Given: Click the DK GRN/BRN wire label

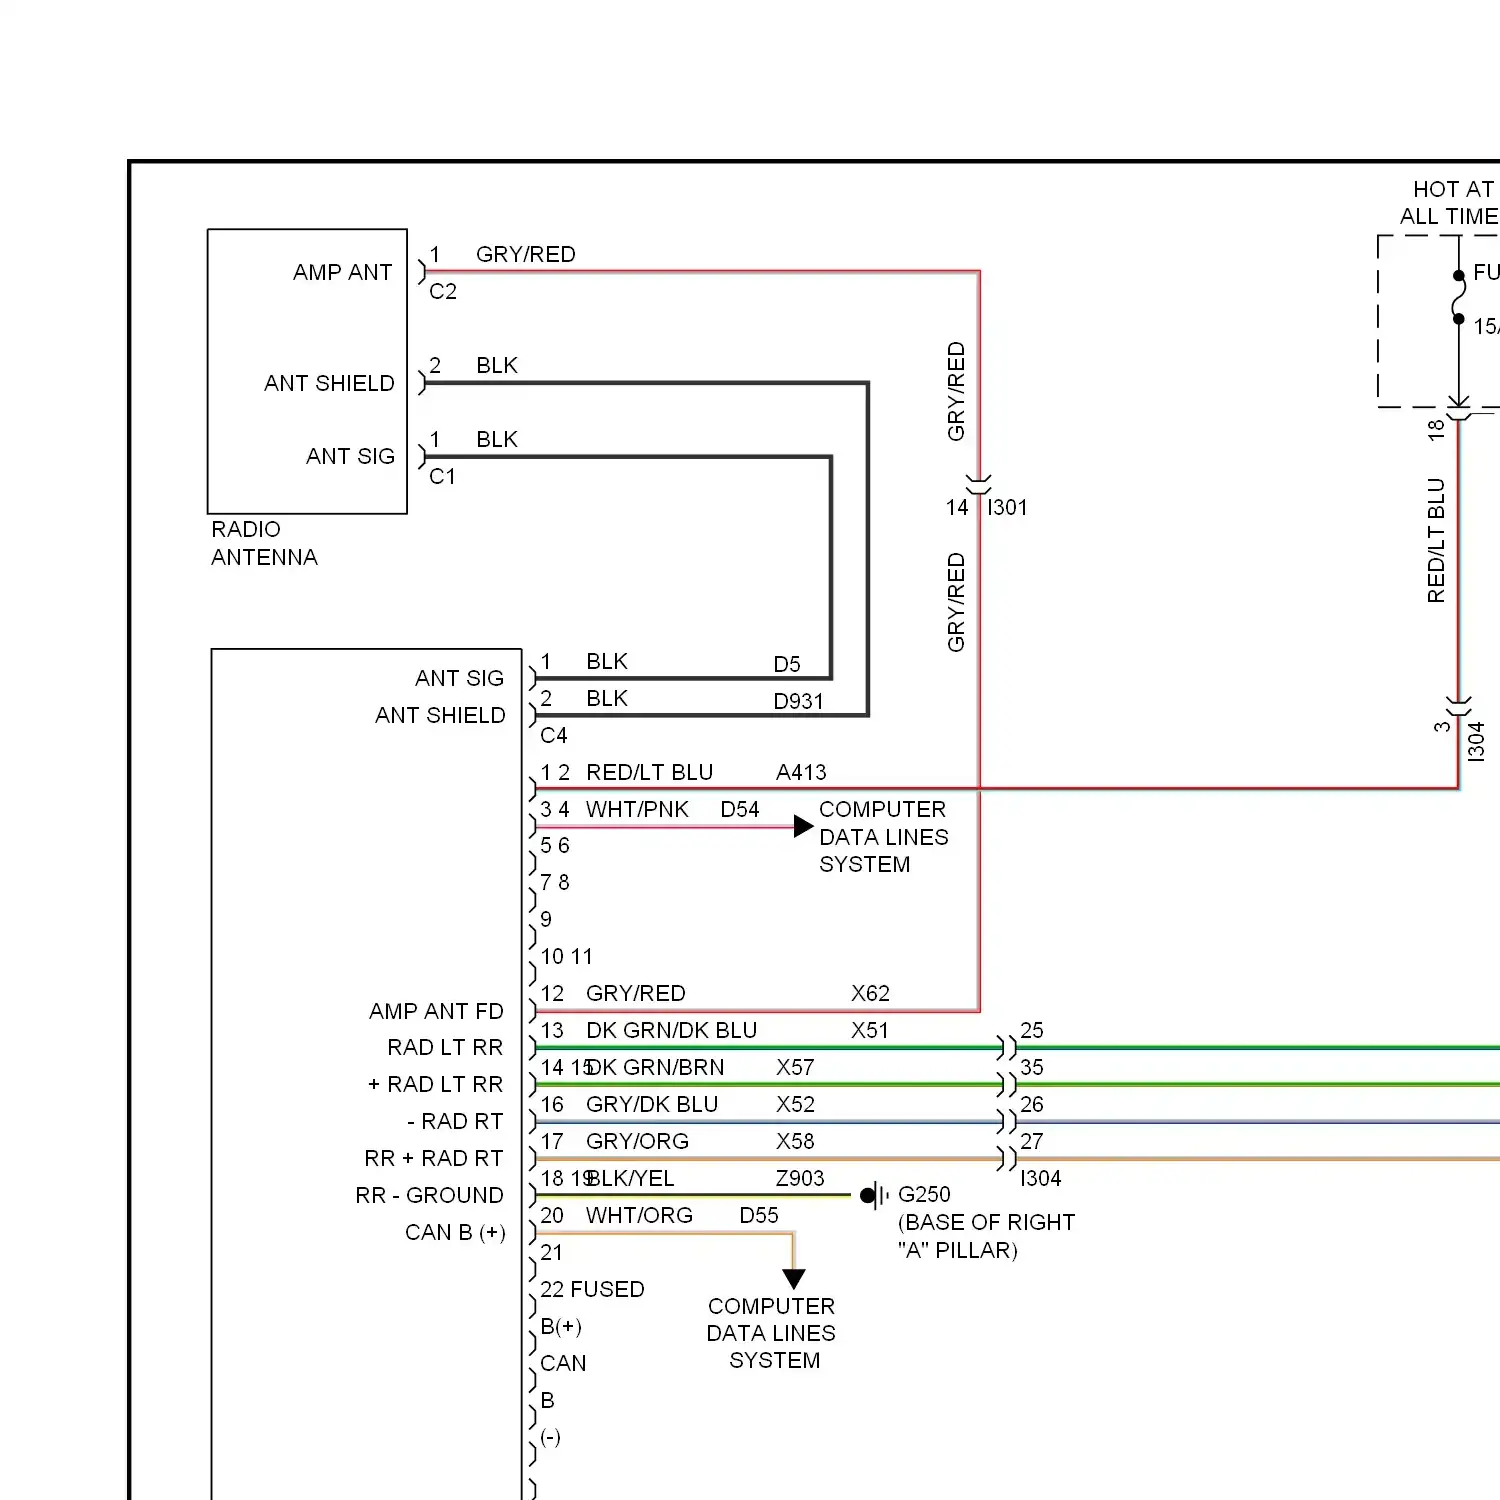Looking at the screenshot, I should click(655, 1067).
